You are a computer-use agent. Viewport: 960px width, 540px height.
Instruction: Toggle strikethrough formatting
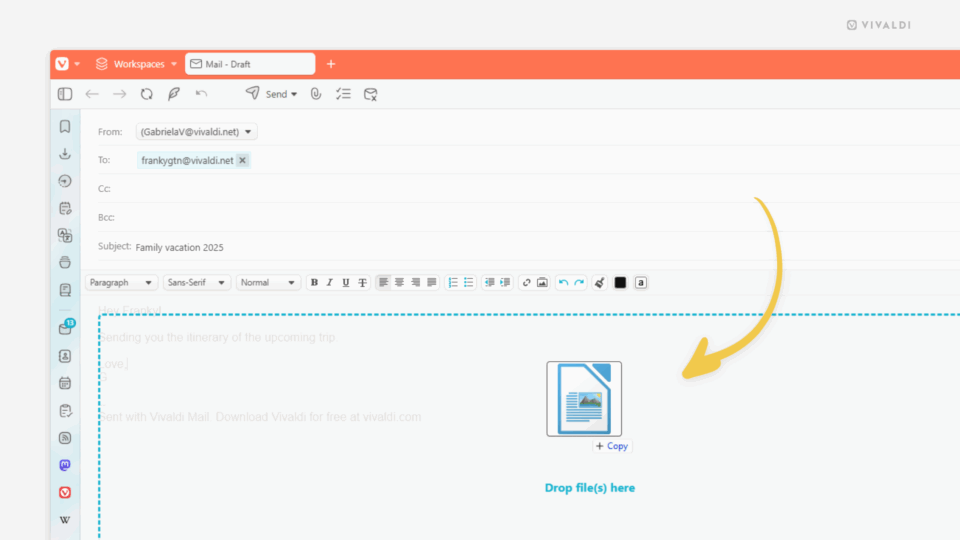[362, 282]
